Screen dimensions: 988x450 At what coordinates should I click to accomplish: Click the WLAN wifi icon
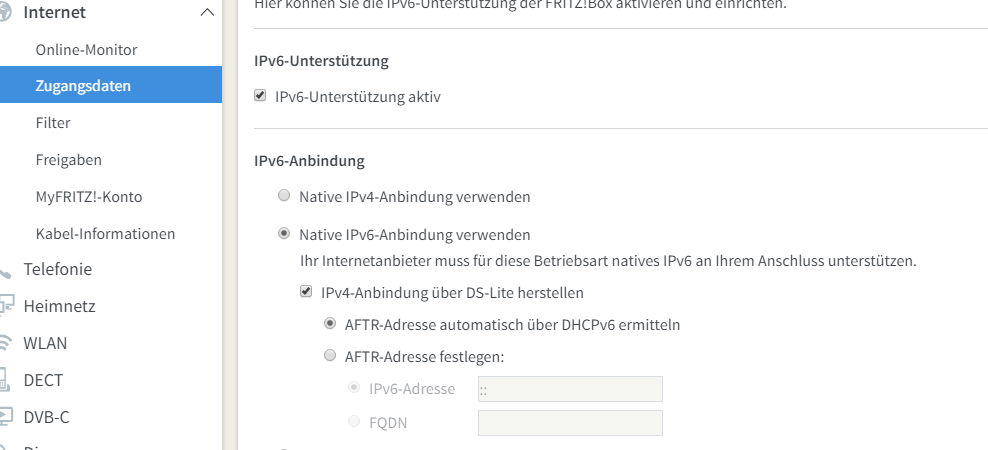5,343
